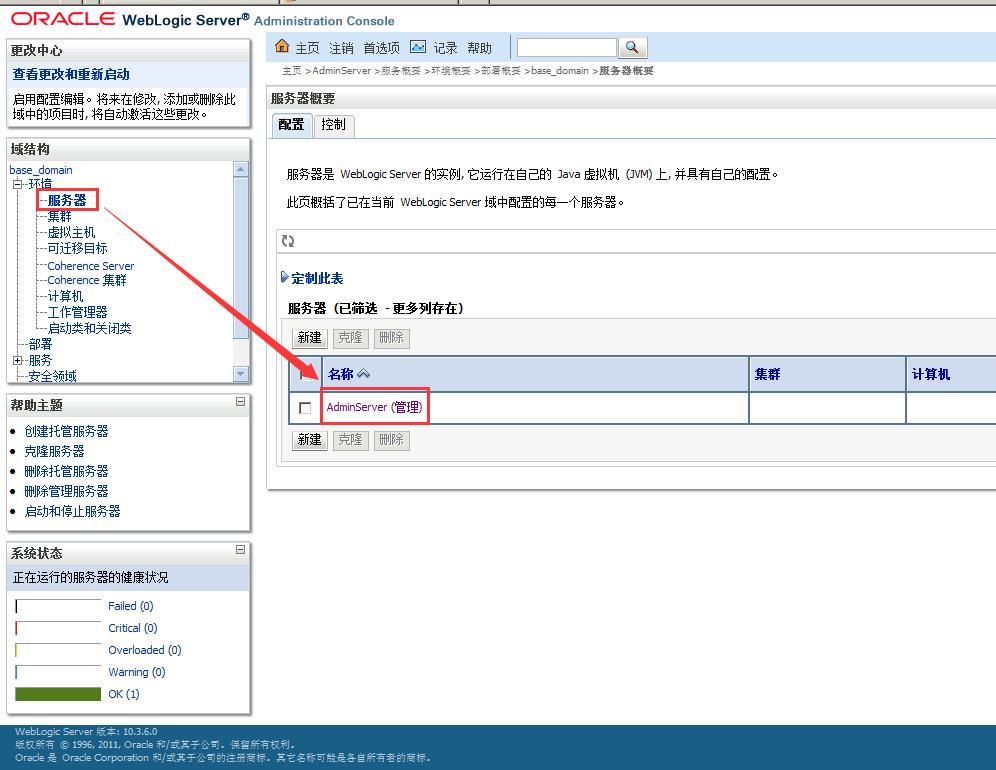
Task: Click the Warning (0) status link
Action: click(137, 672)
